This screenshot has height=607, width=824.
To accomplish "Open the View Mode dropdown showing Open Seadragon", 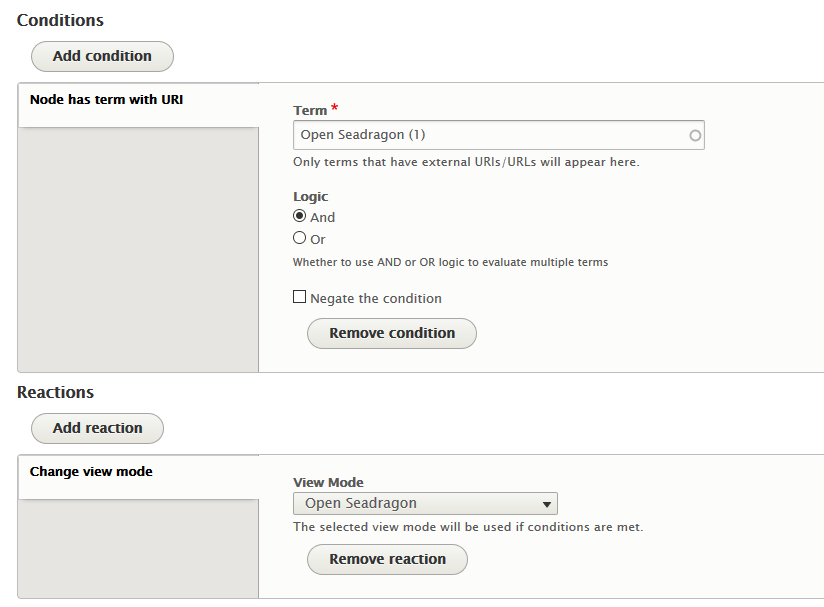I will pyautogui.click(x=425, y=503).
